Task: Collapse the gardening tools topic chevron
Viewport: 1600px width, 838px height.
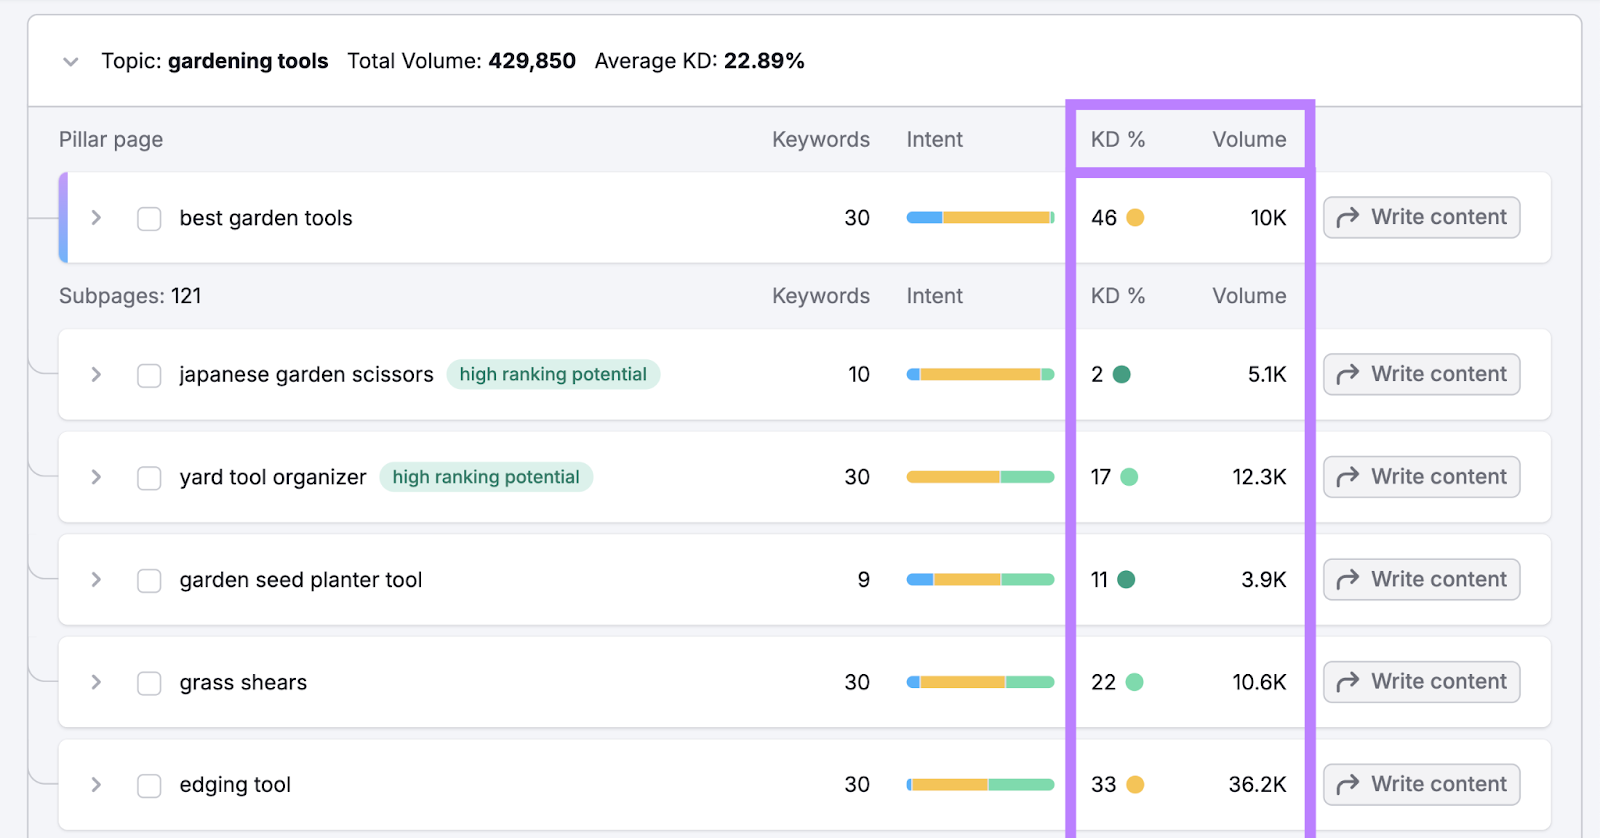Action: point(71,62)
